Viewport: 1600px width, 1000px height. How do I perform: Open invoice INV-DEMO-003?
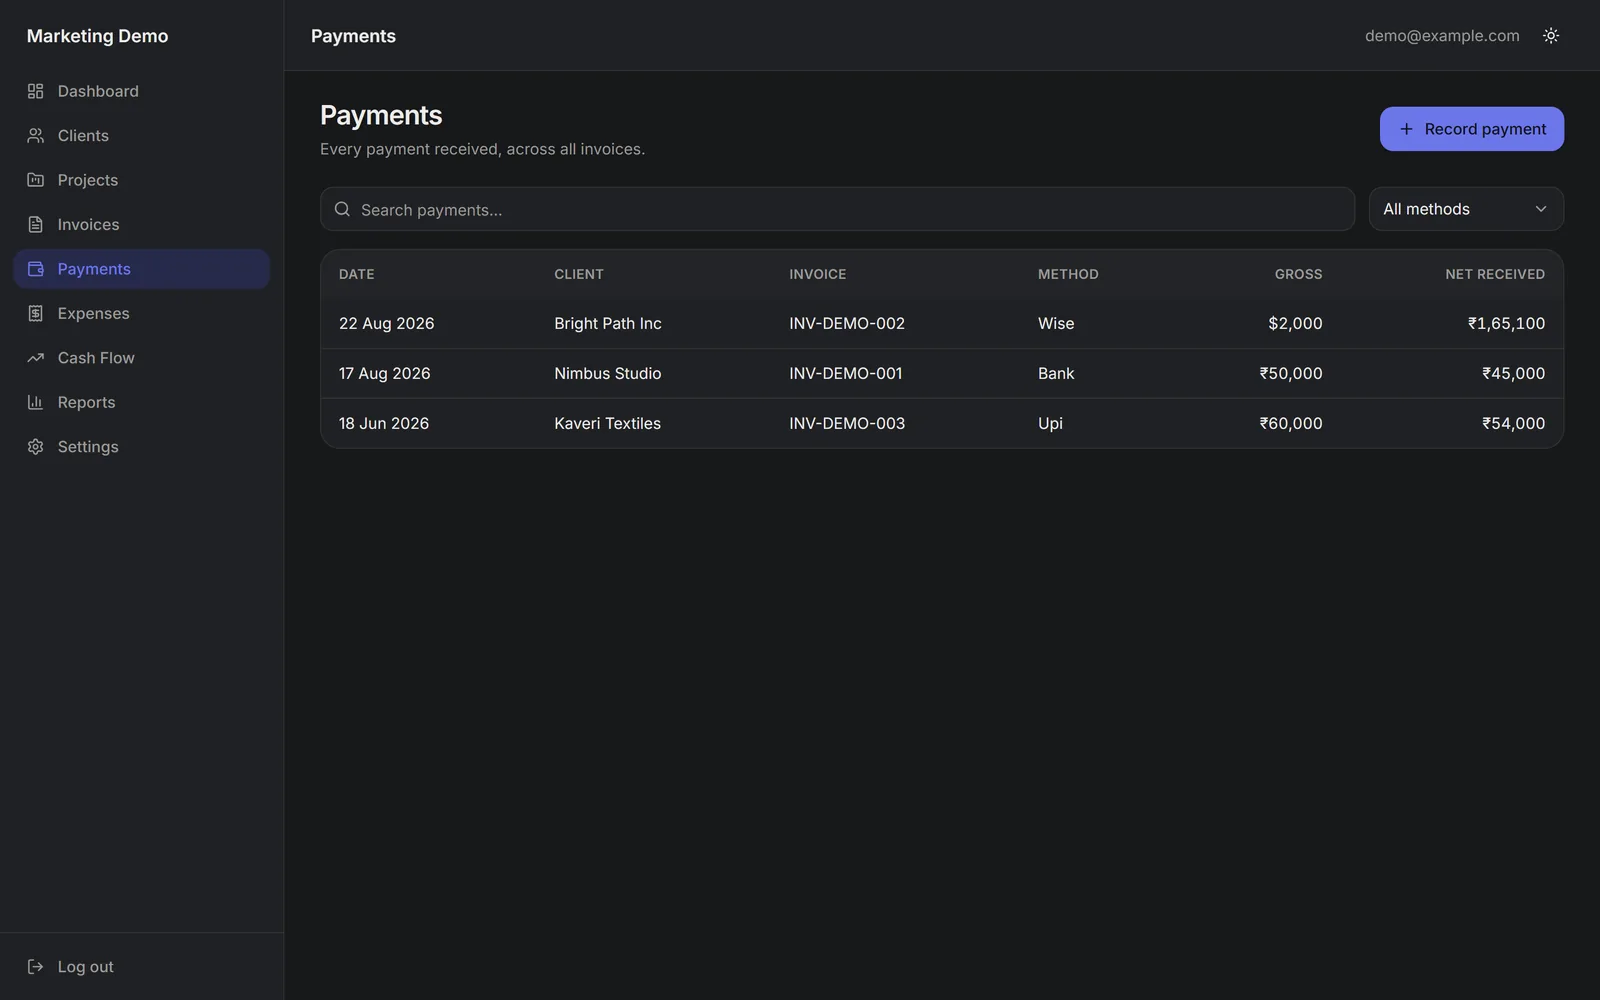coord(847,423)
